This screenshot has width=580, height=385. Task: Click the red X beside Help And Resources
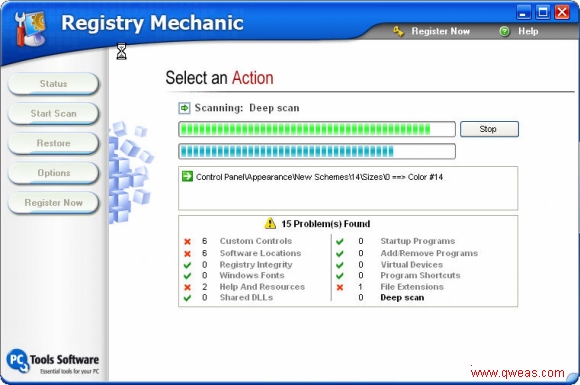tap(188, 287)
